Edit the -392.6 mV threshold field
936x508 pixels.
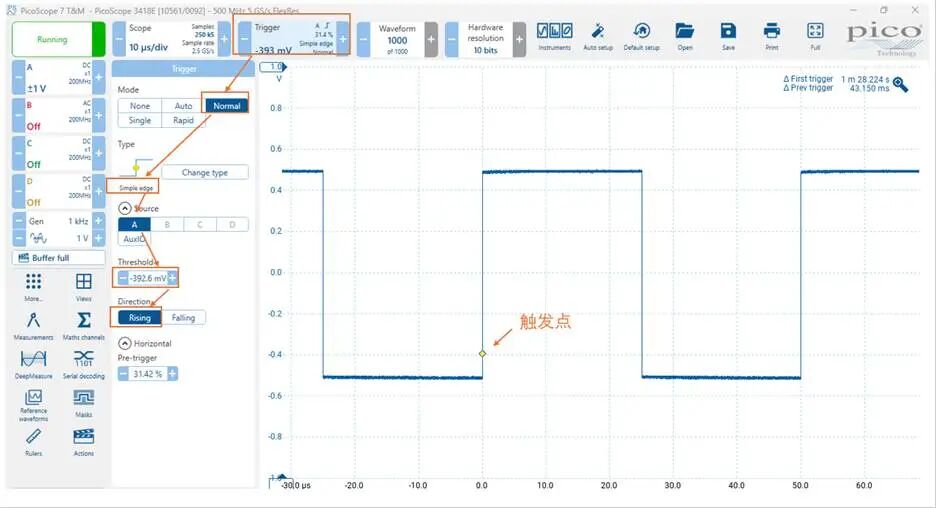(148, 278)
